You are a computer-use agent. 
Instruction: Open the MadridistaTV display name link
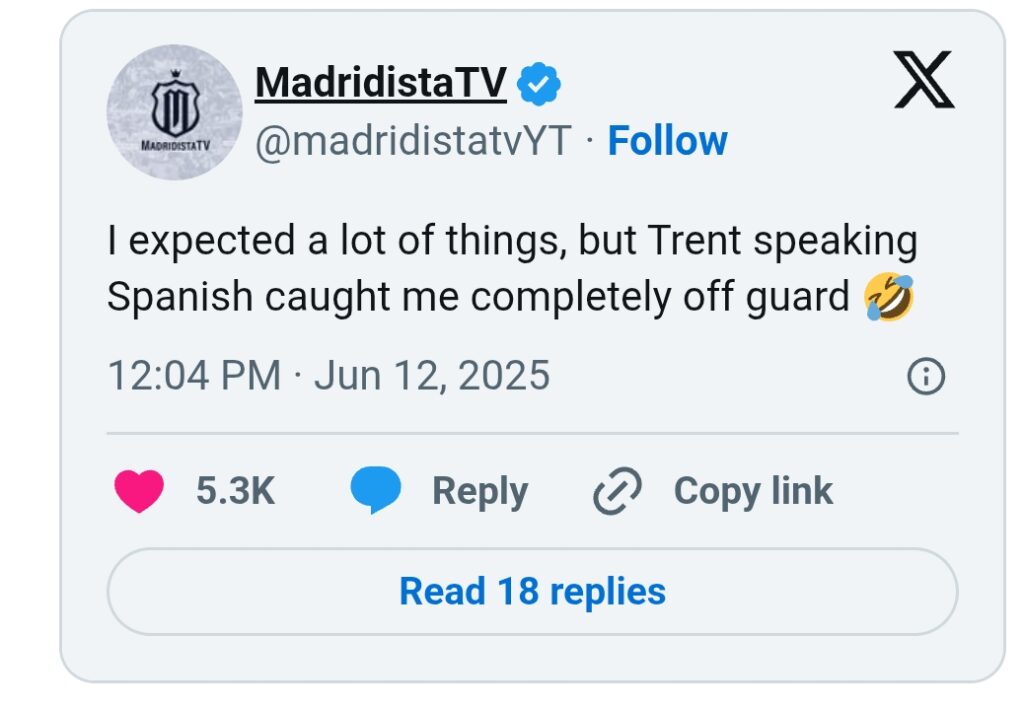(x=381, y=84)
